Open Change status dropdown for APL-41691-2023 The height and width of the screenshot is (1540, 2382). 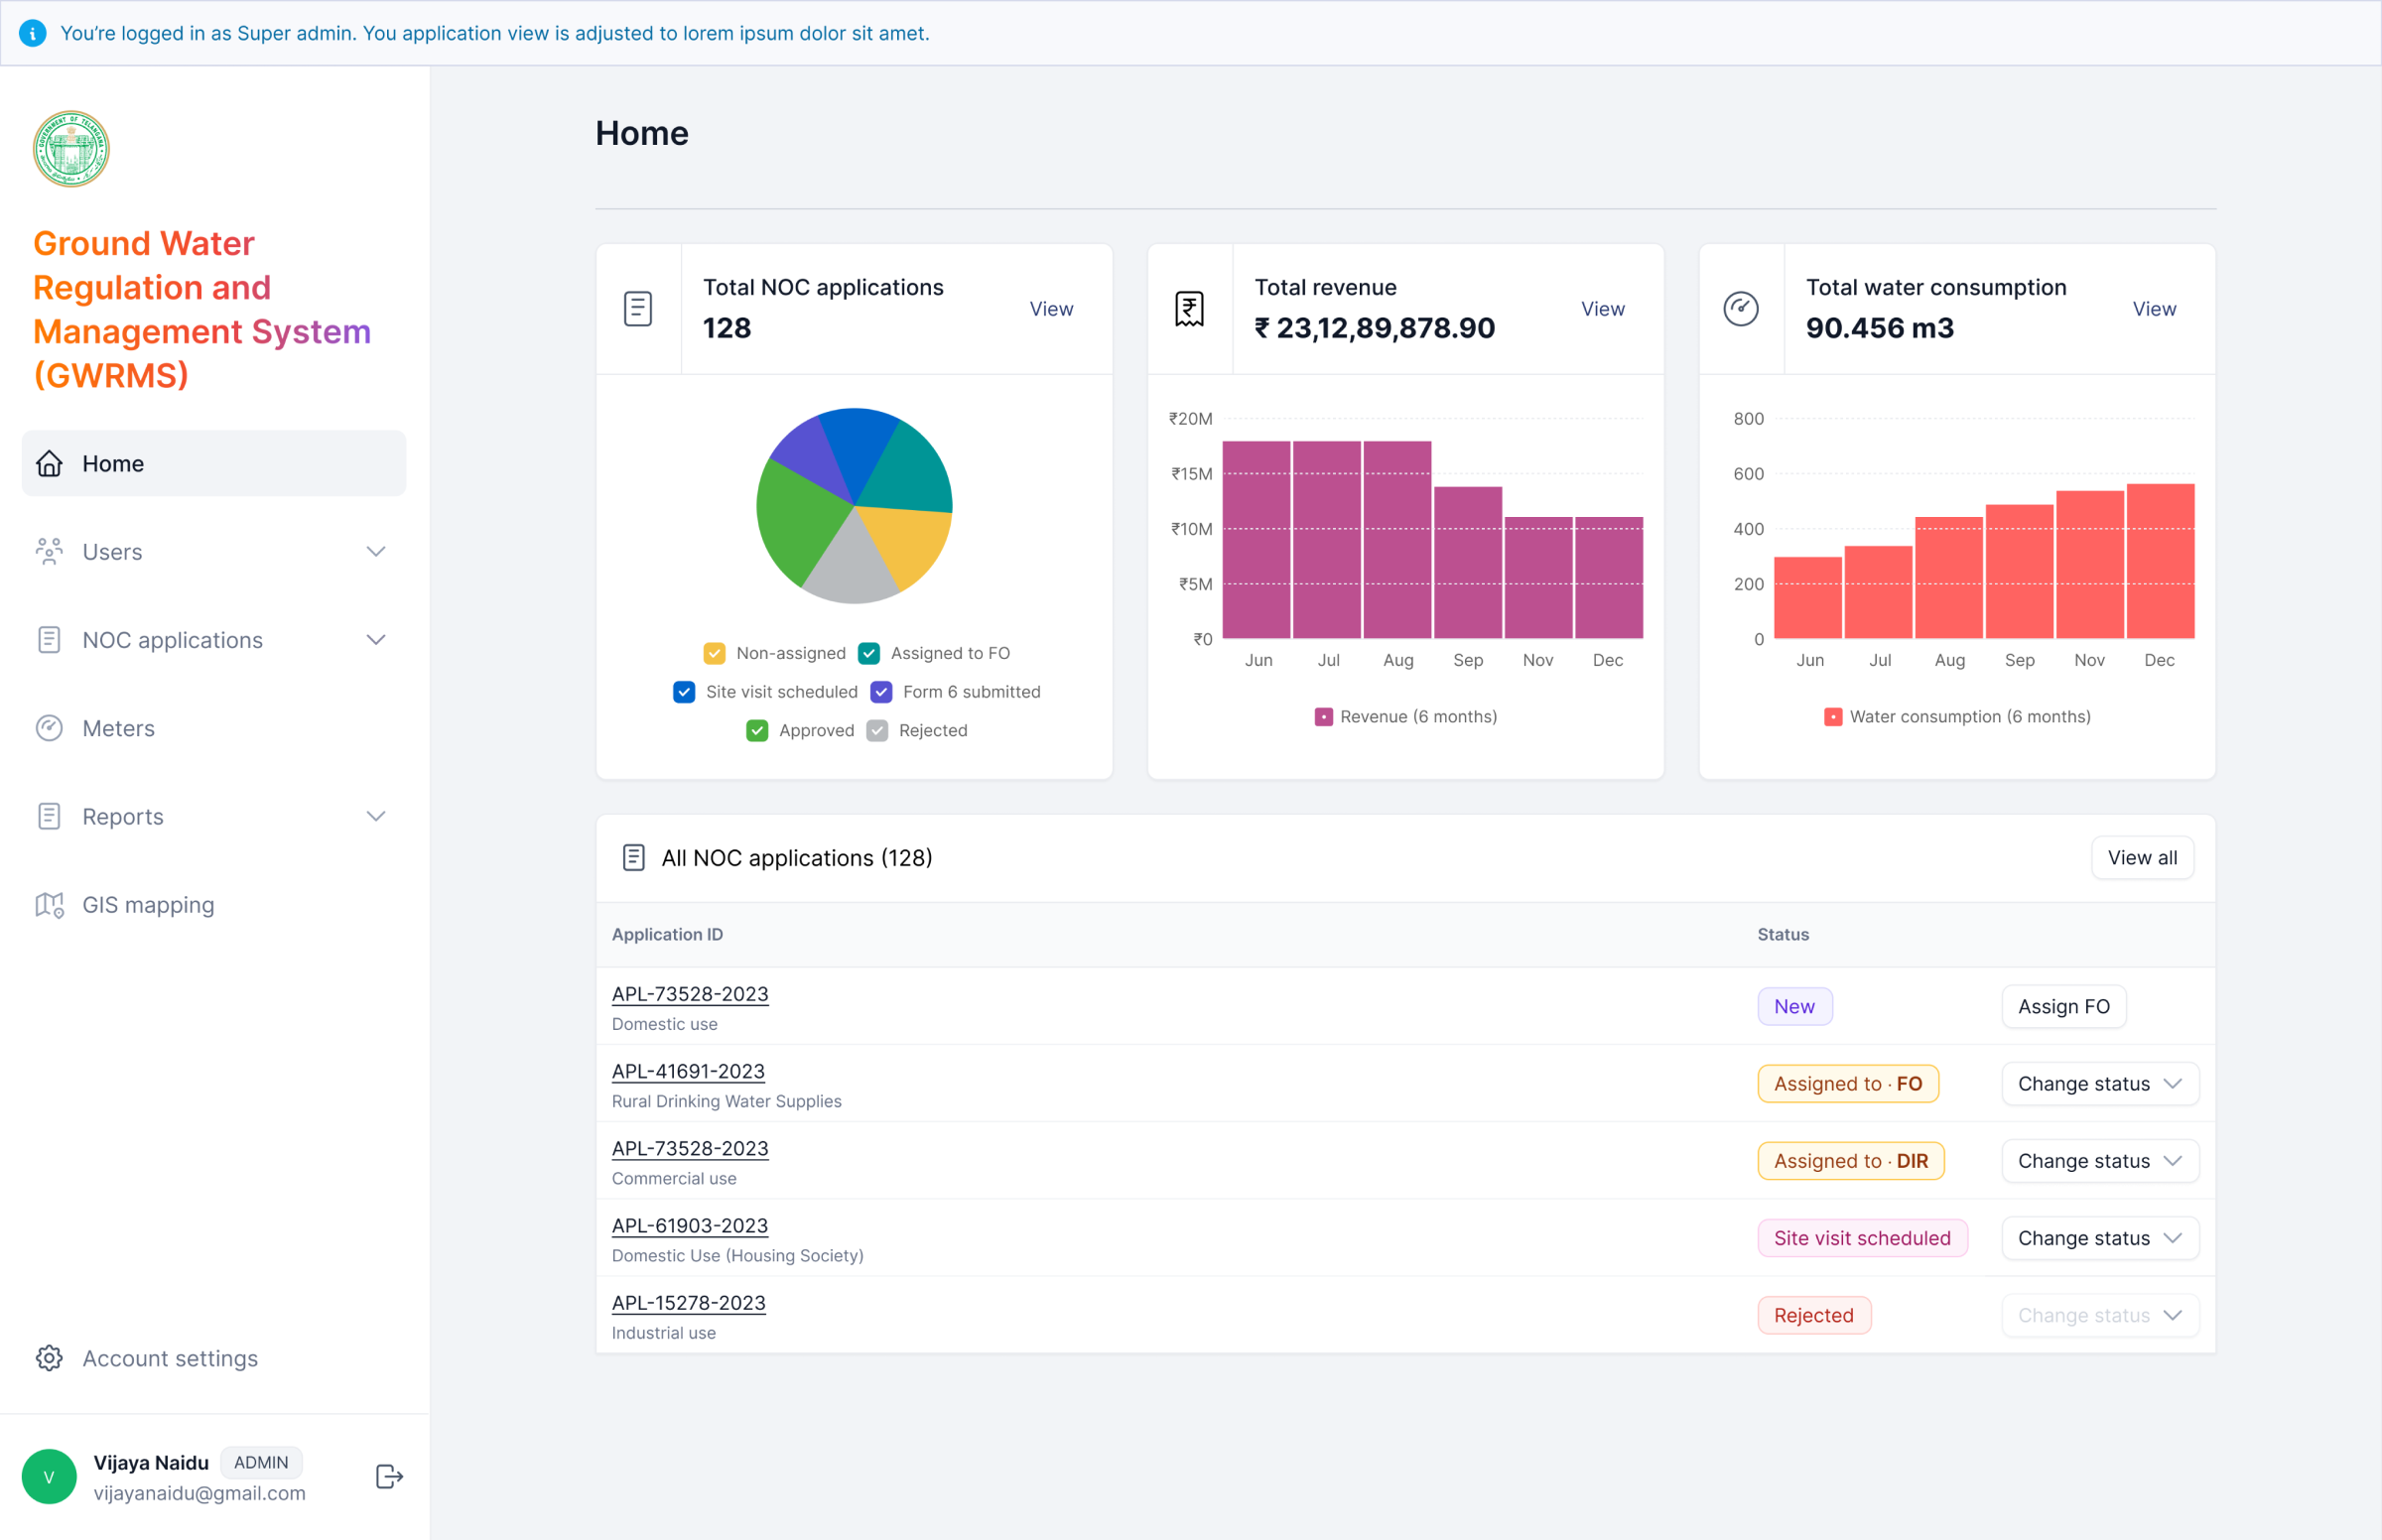tap(2098, 1084)
